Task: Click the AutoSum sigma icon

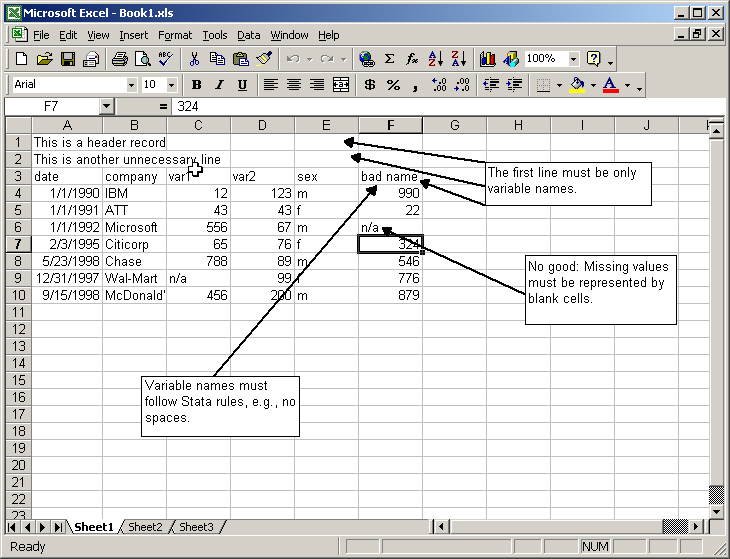Action: coord(389,59)
